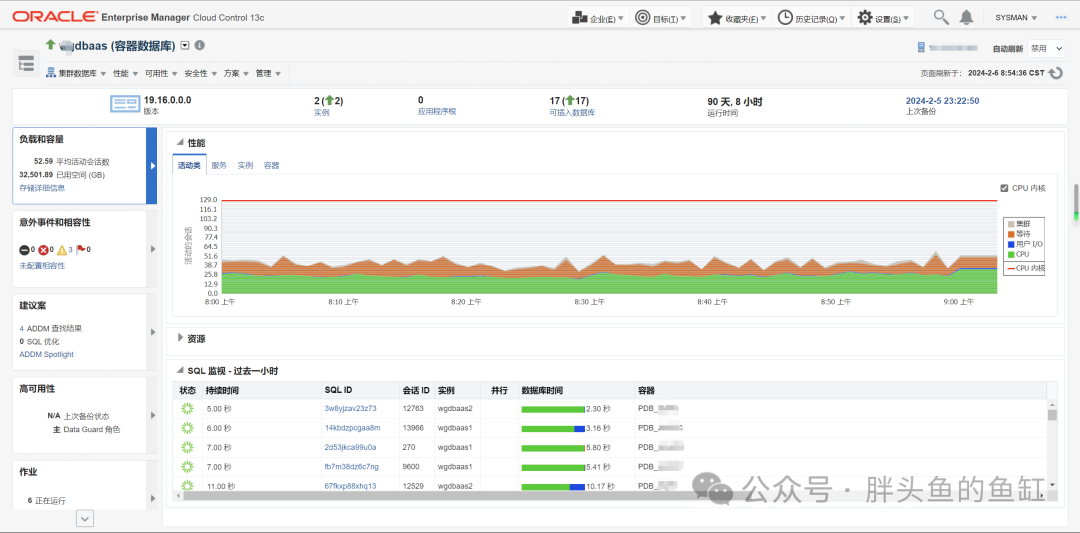Open the 未配置相容性 link
The image size is (1080, 533).
point(43,265)
